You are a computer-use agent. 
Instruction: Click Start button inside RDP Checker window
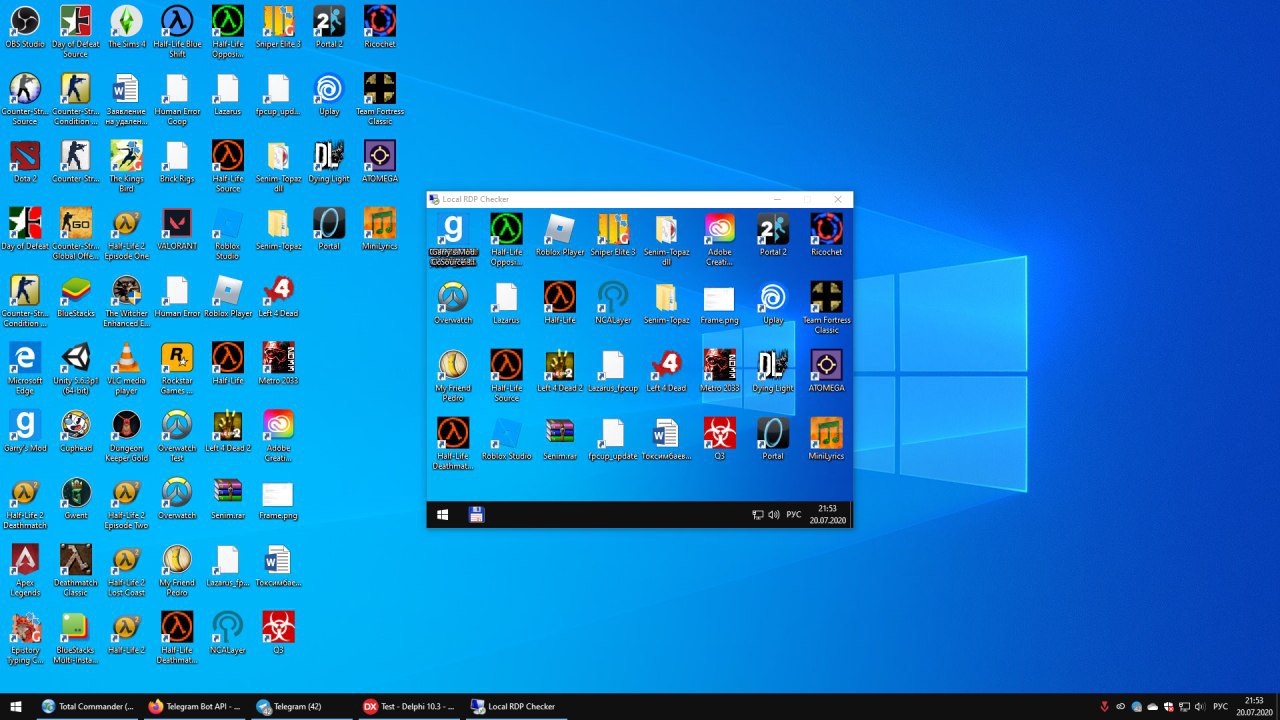pos(442,515)
